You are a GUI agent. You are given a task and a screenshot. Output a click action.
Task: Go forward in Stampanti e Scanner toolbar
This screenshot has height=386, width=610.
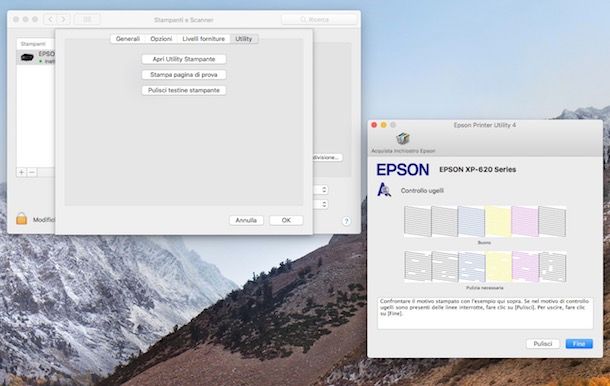click(63, 19)
